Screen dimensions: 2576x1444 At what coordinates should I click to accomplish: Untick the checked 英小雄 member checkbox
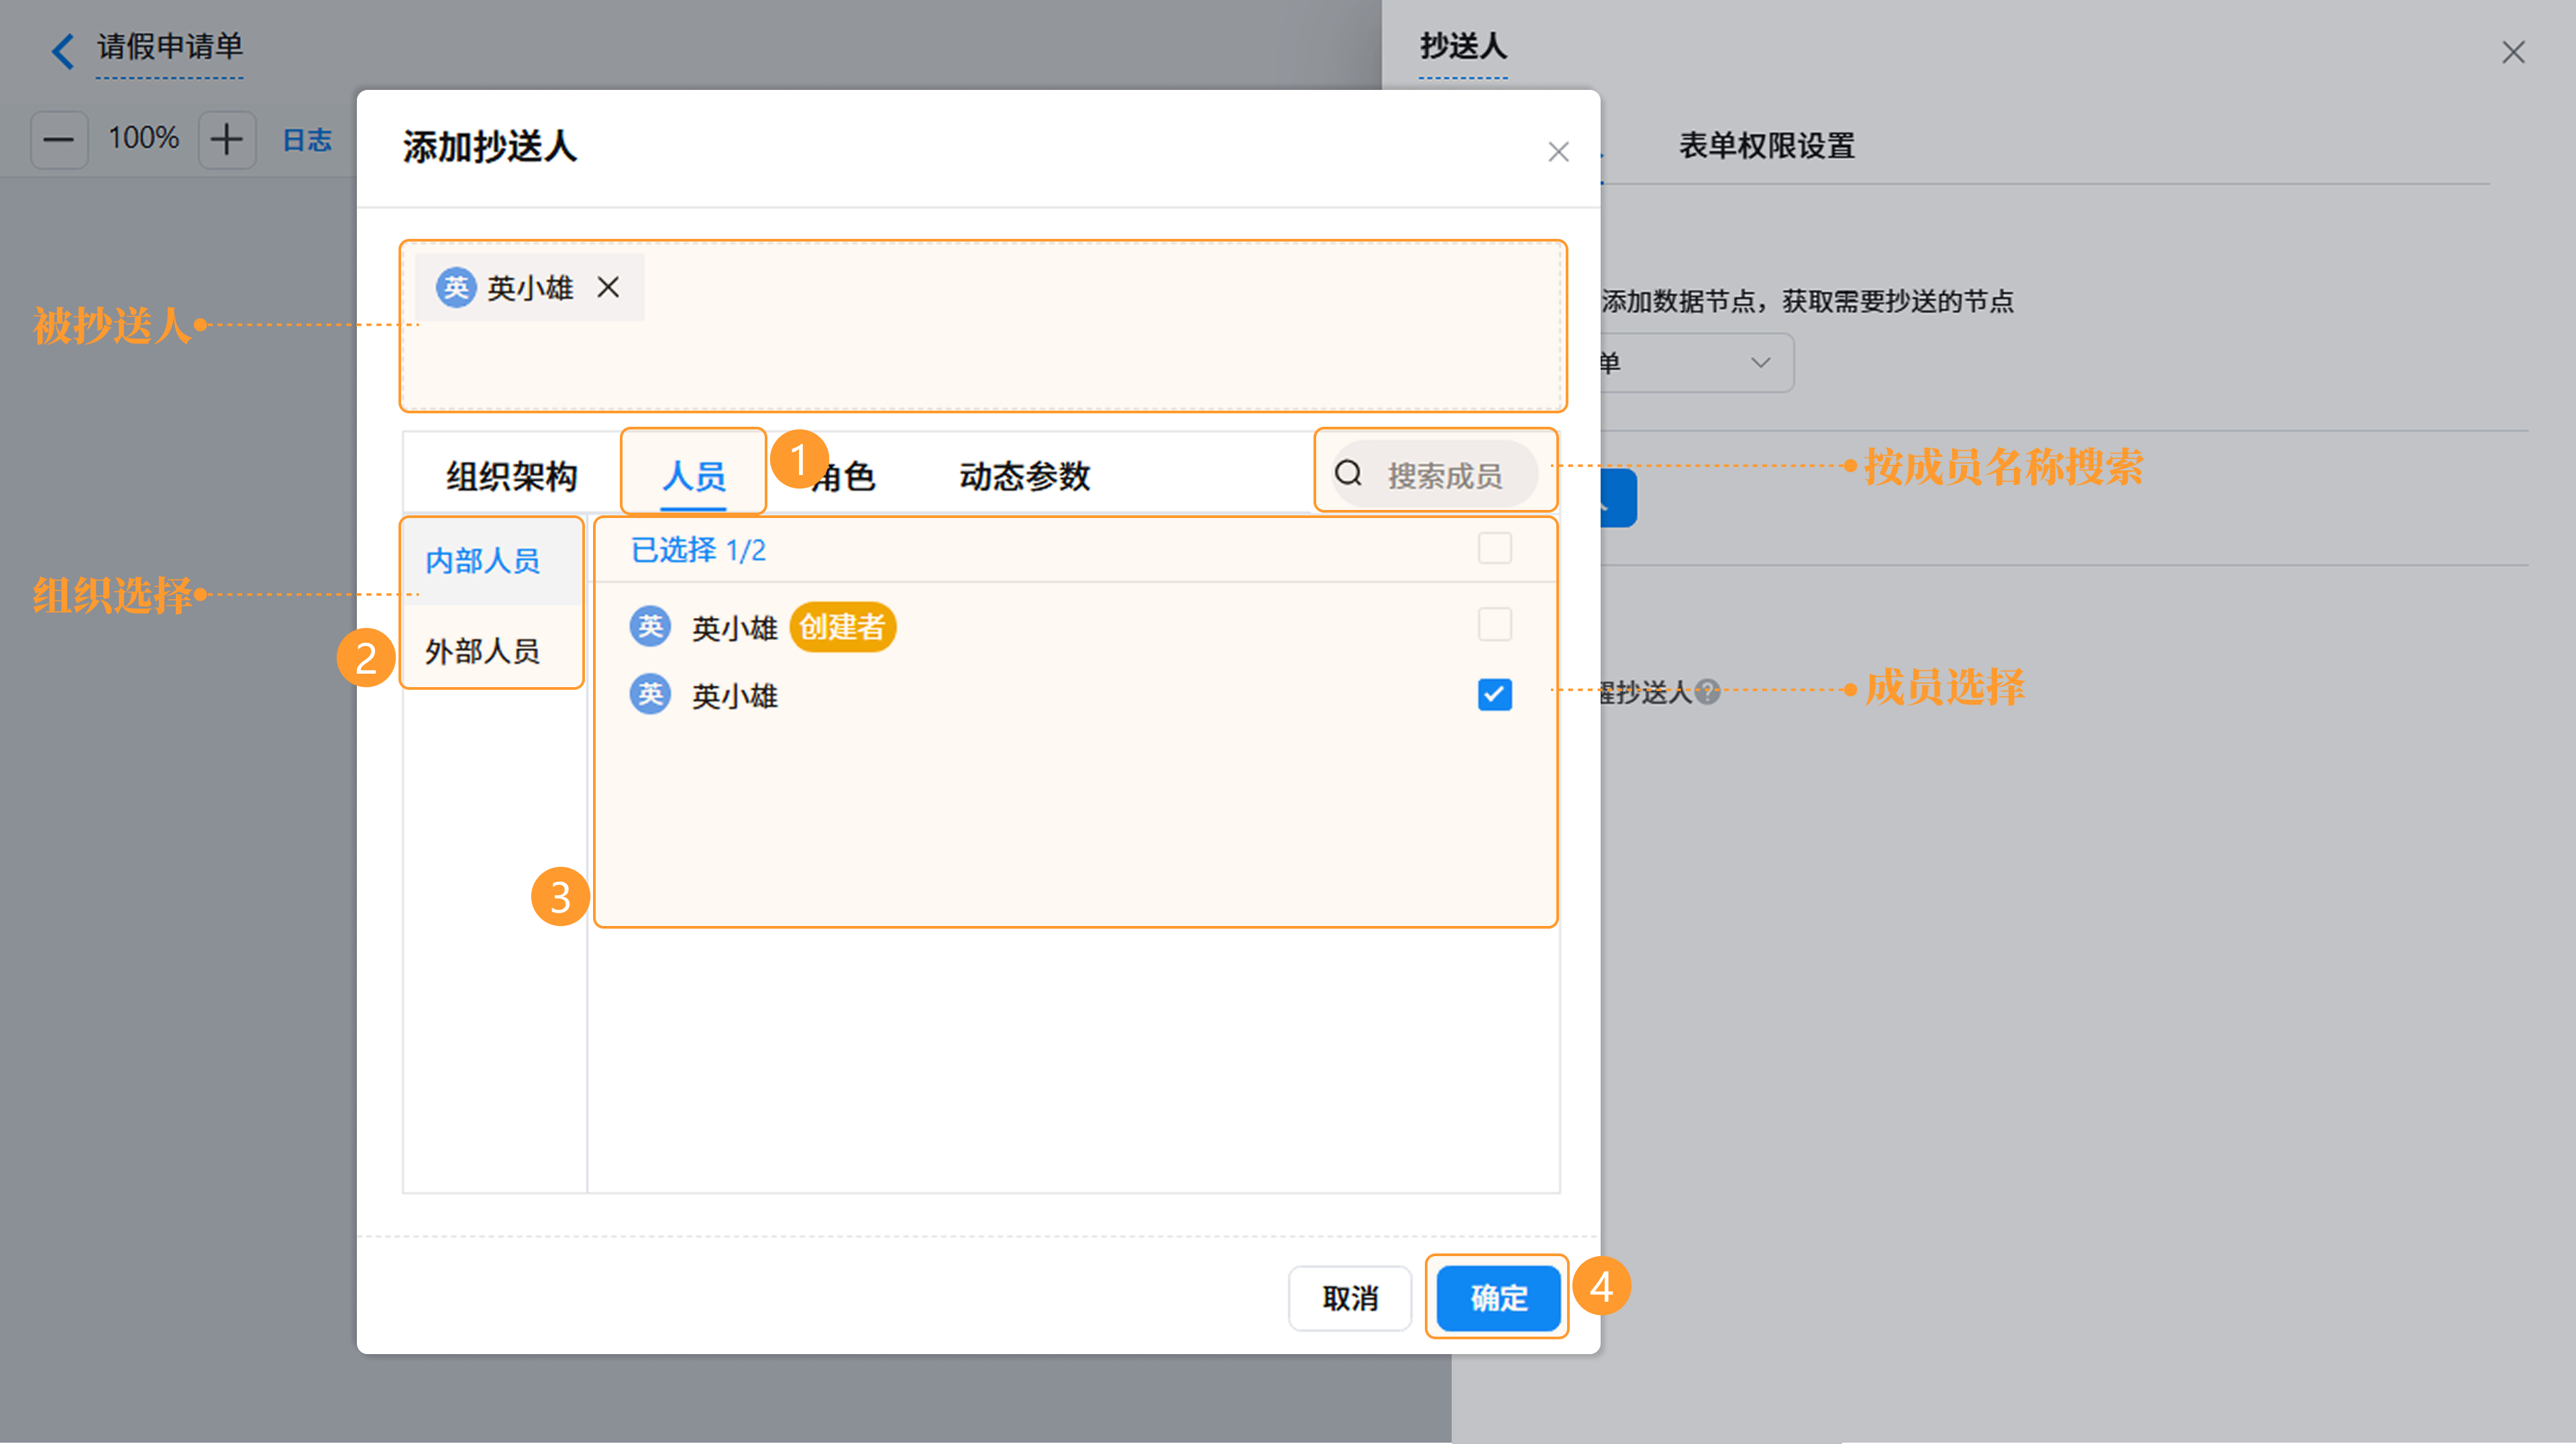tap(1495, 694)
